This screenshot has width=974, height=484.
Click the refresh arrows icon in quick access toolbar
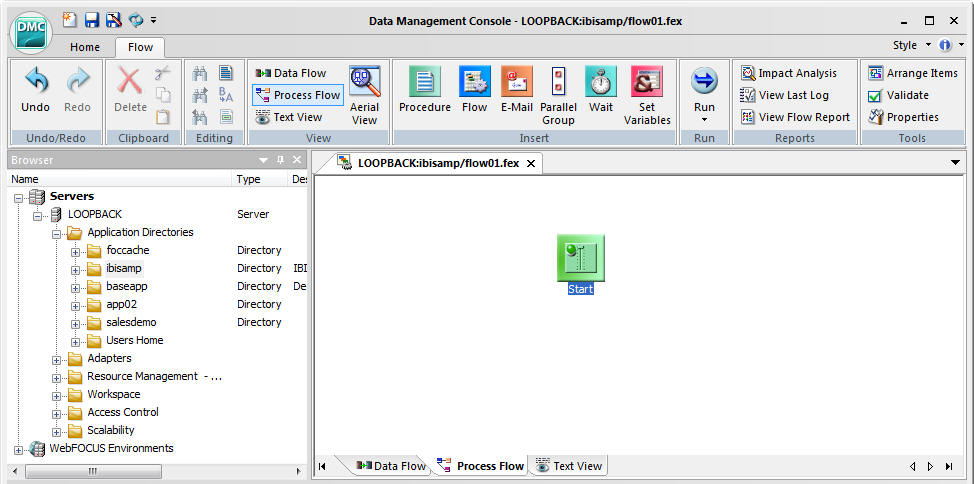135,20
